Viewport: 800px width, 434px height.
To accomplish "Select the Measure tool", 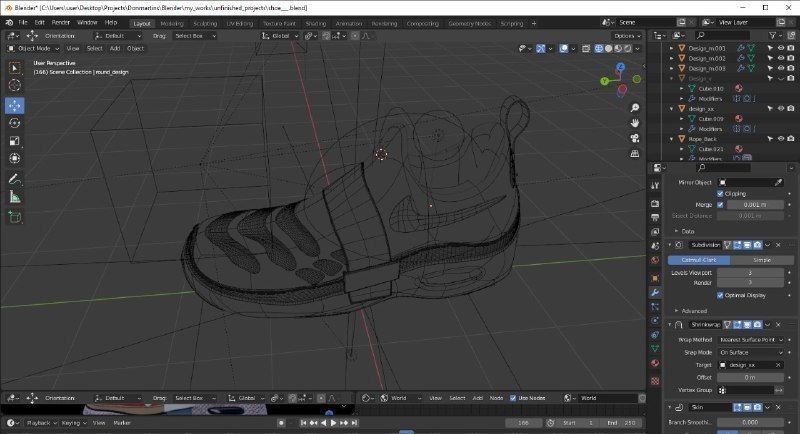I will (x=15, y=197).
